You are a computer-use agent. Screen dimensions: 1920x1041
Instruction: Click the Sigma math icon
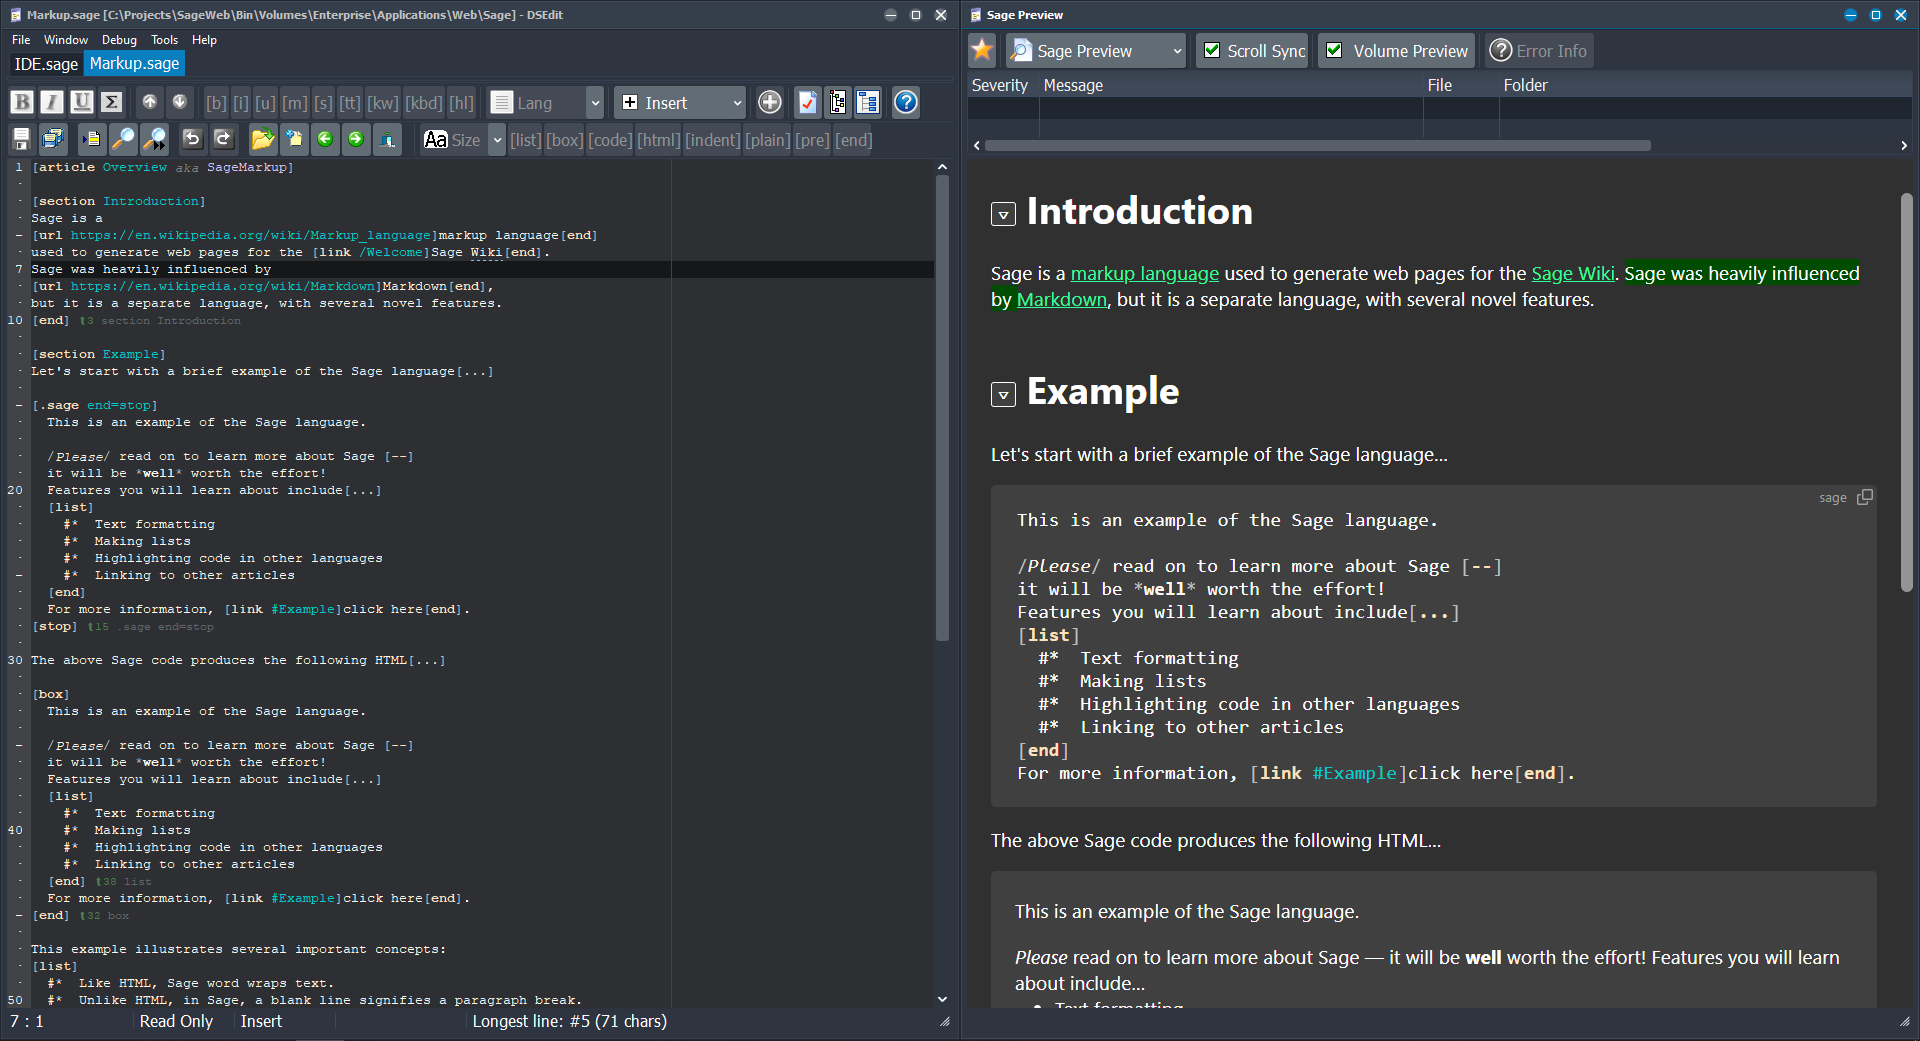pos(112,102)
